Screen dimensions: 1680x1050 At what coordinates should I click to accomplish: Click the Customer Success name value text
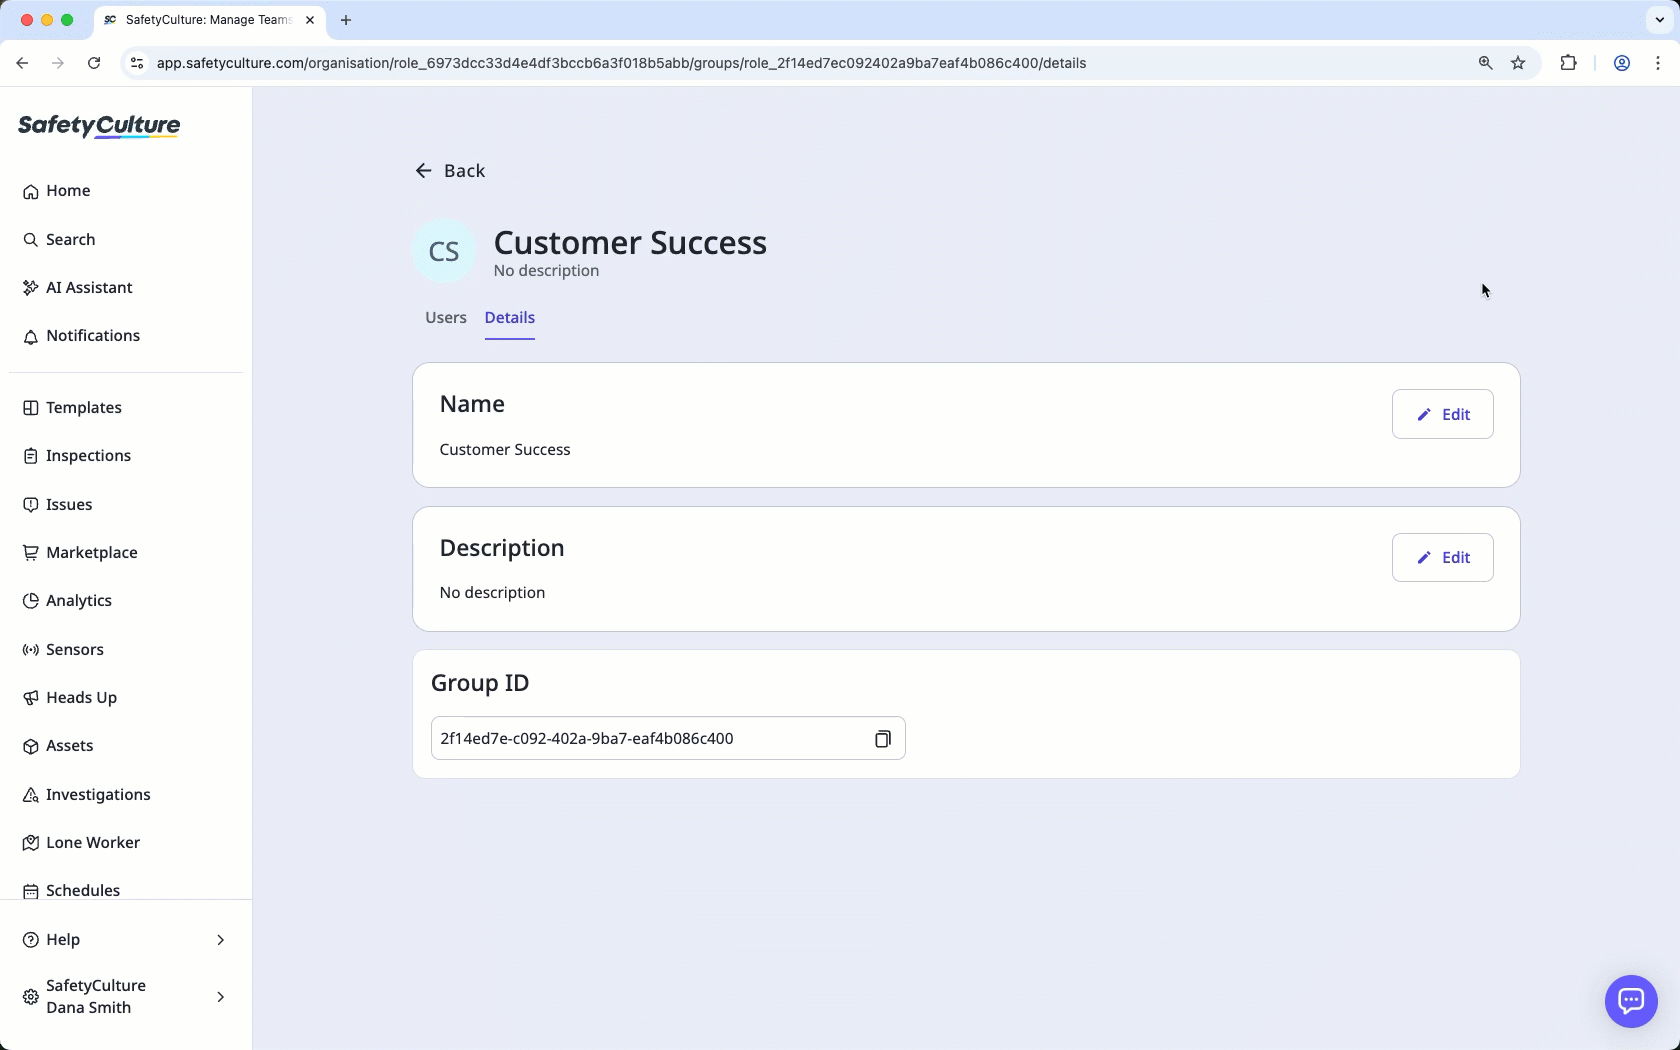click(505, 450)
